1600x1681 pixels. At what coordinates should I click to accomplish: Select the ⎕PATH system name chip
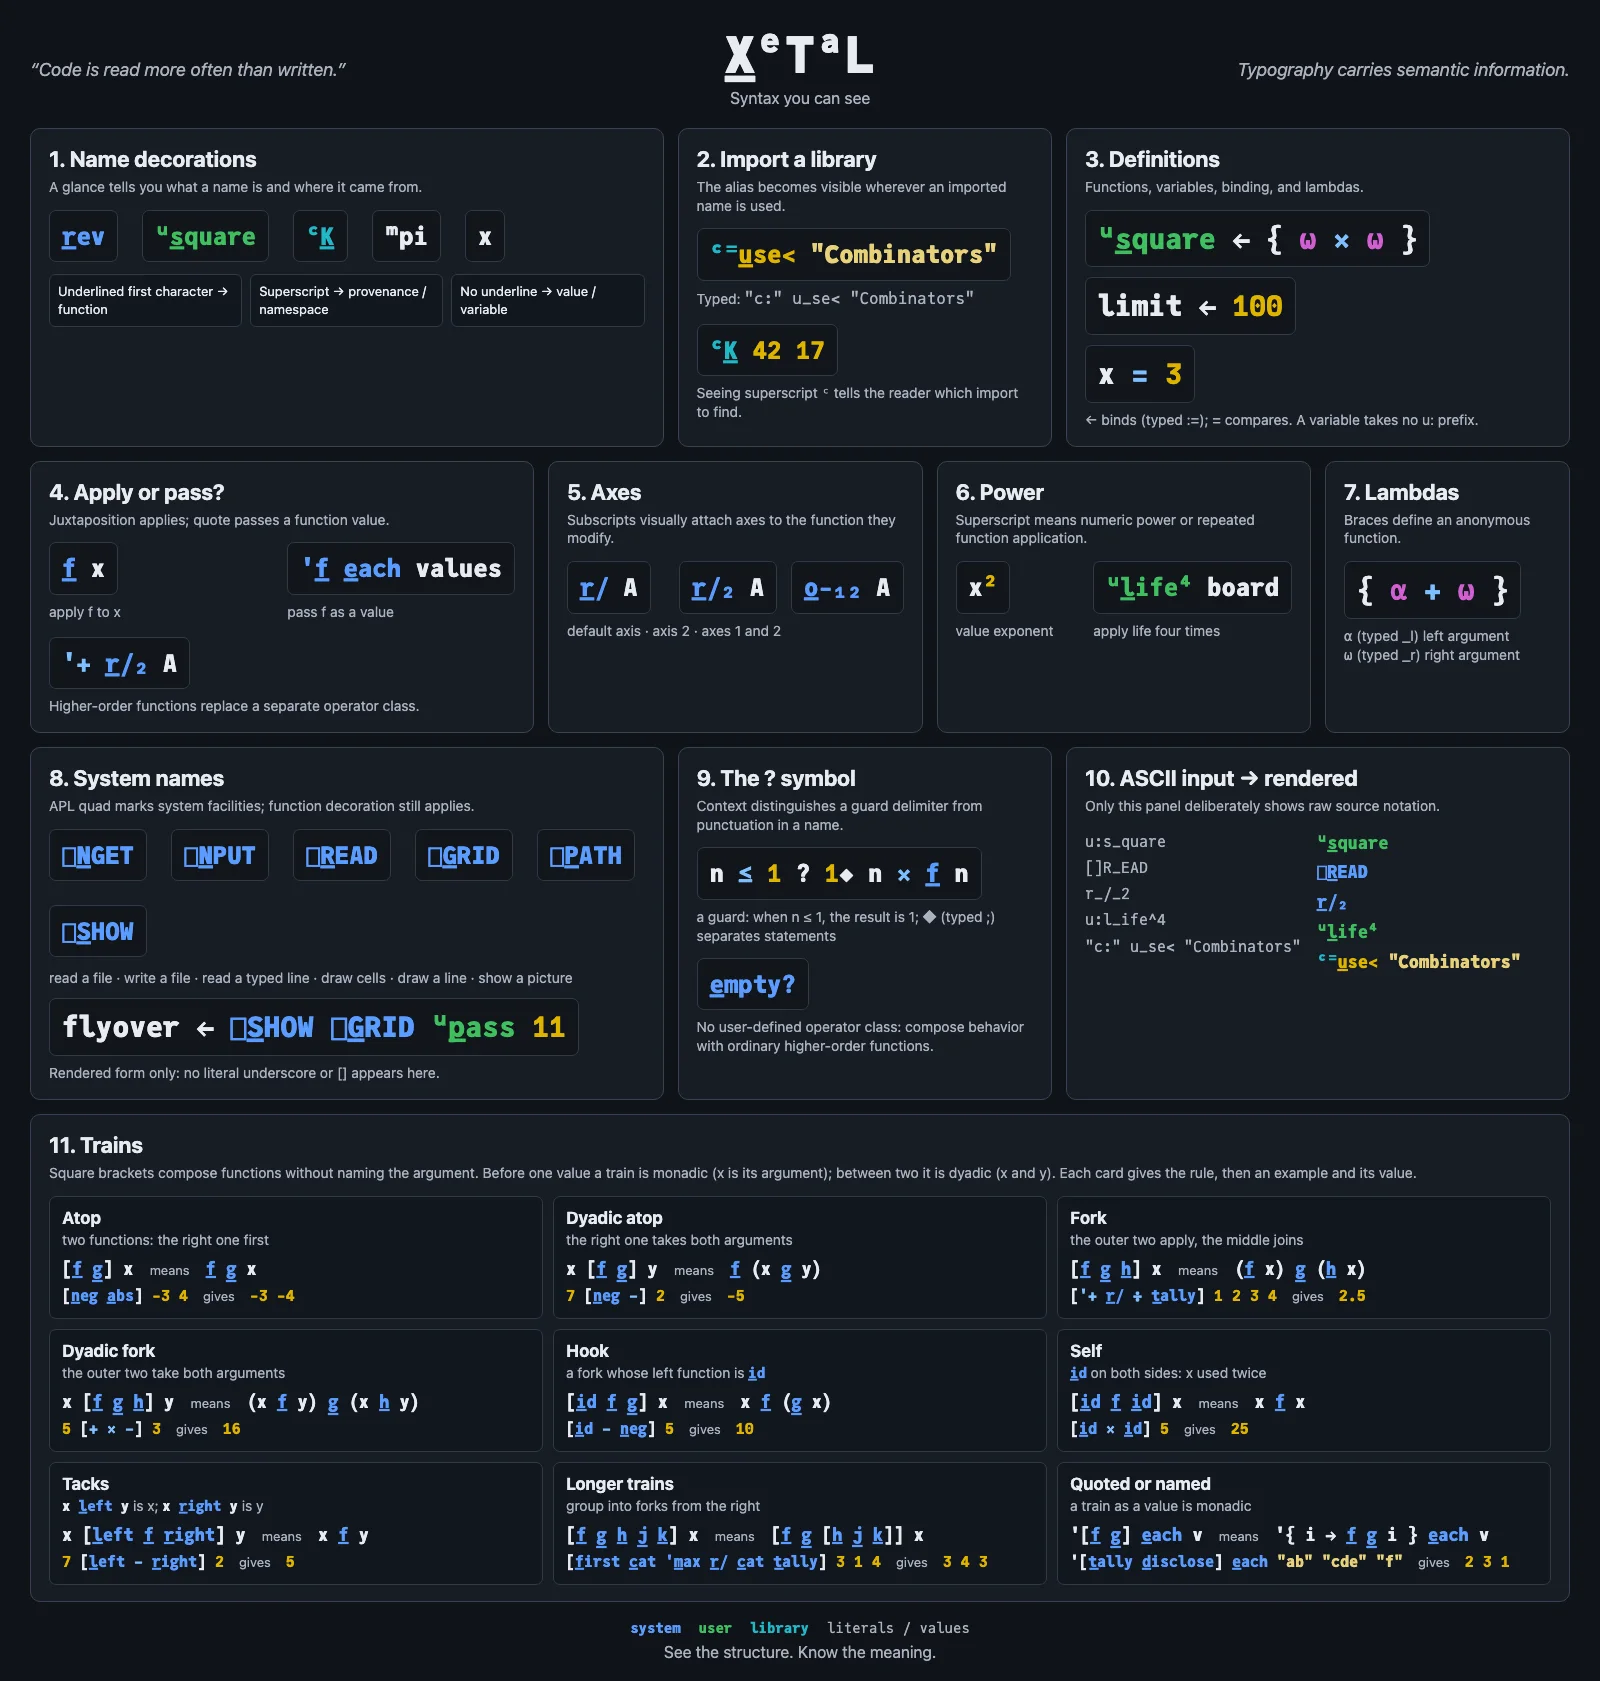pyautogui.click(x=586, y=855)
